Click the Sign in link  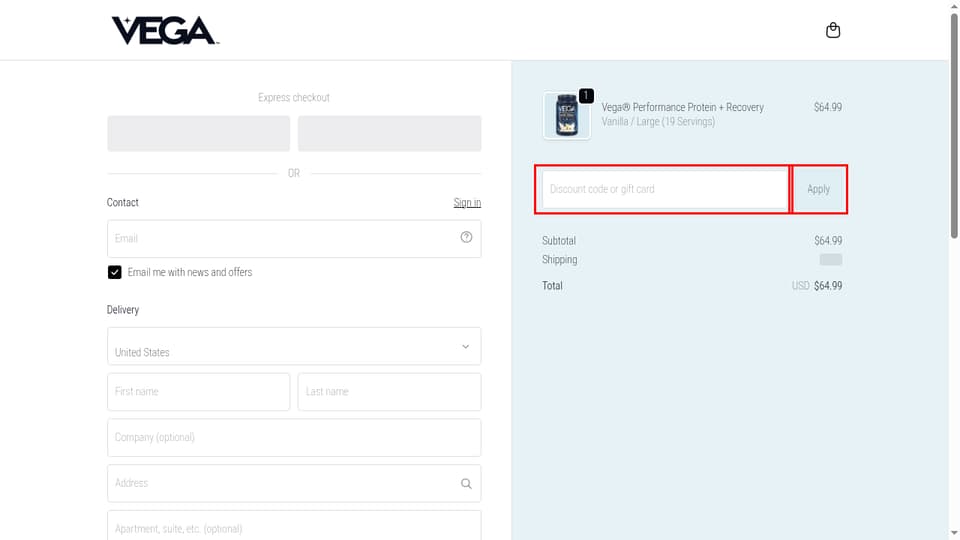(467, 203)
